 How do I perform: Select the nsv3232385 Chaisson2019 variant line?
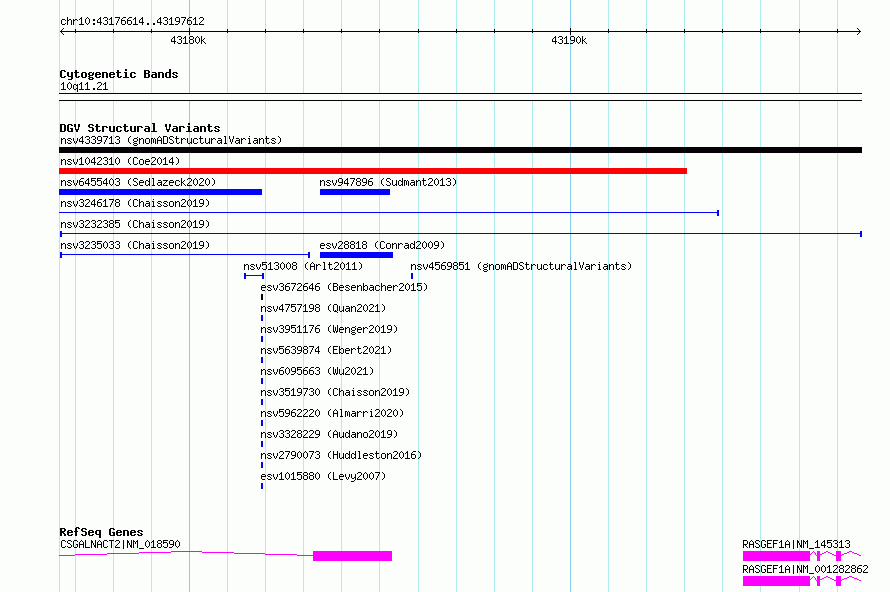coord(461,234)
